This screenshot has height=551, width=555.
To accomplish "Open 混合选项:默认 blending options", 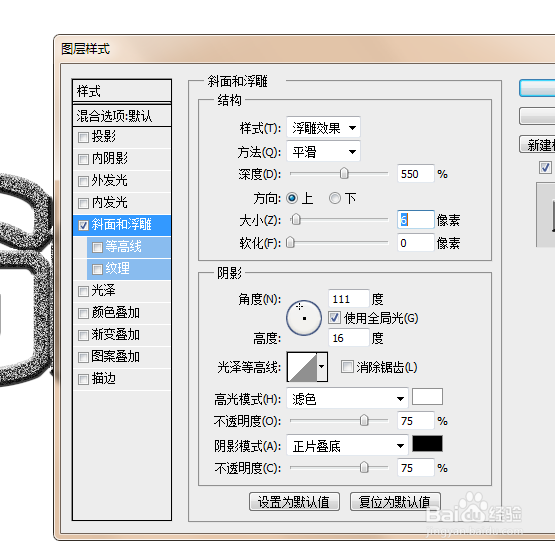I will (122, 116).
